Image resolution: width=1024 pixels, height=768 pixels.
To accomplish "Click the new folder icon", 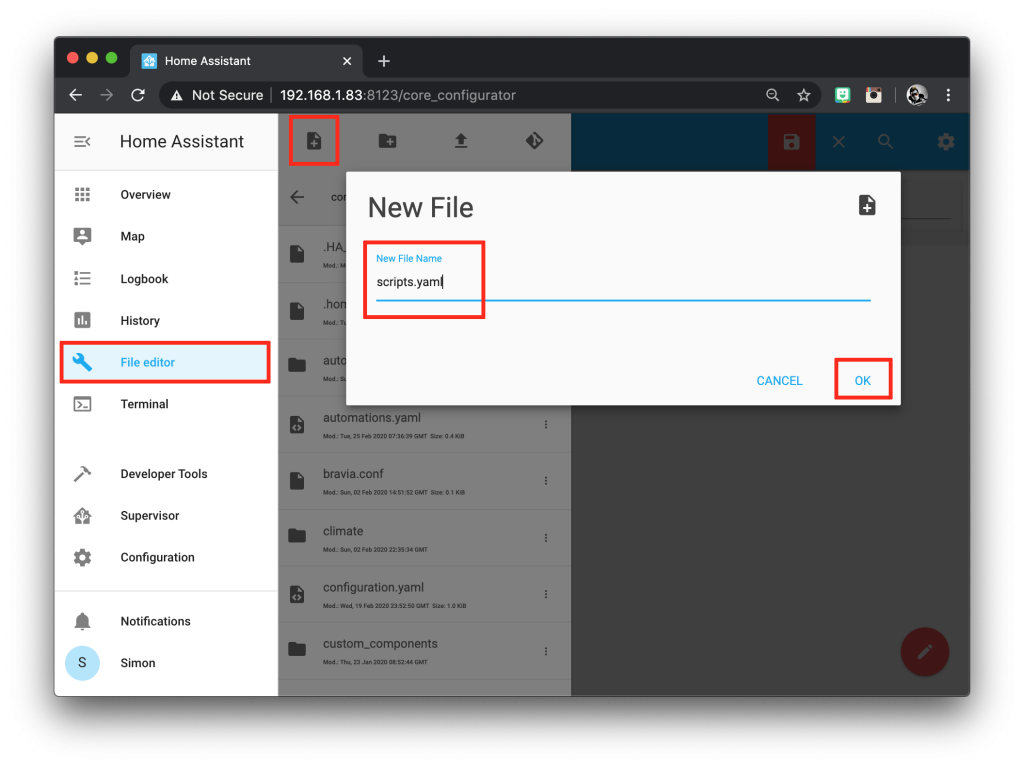I will click(387, 140).
